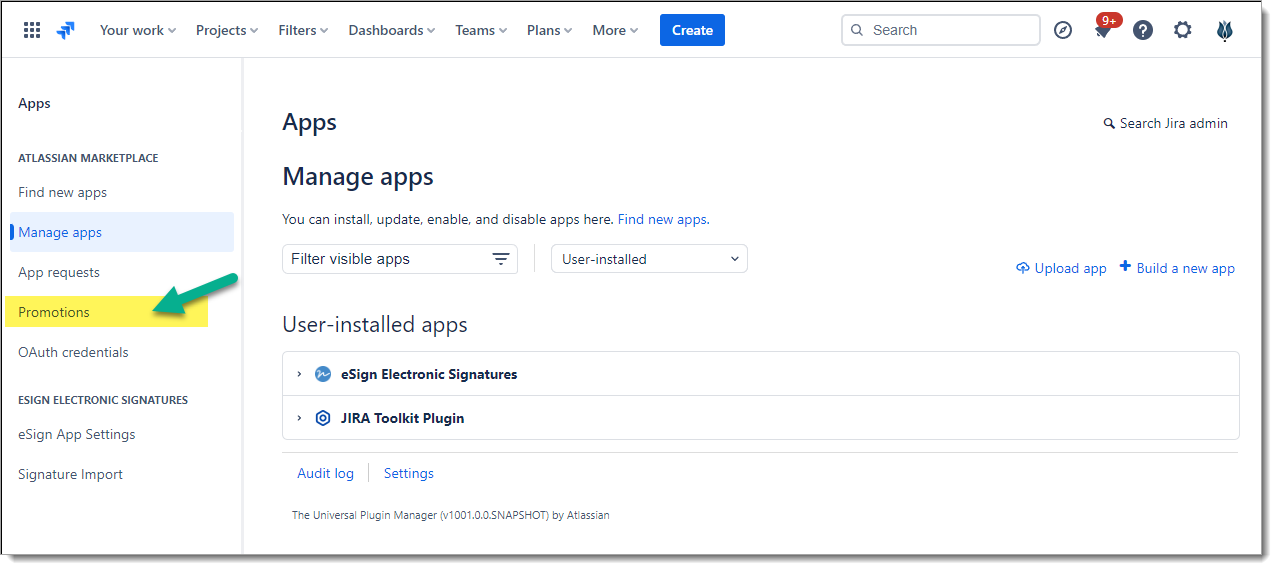Expand the JIRA Toolkit Plugin row
The width and height of the screenshot is (1277, 570).
point(299,418)
